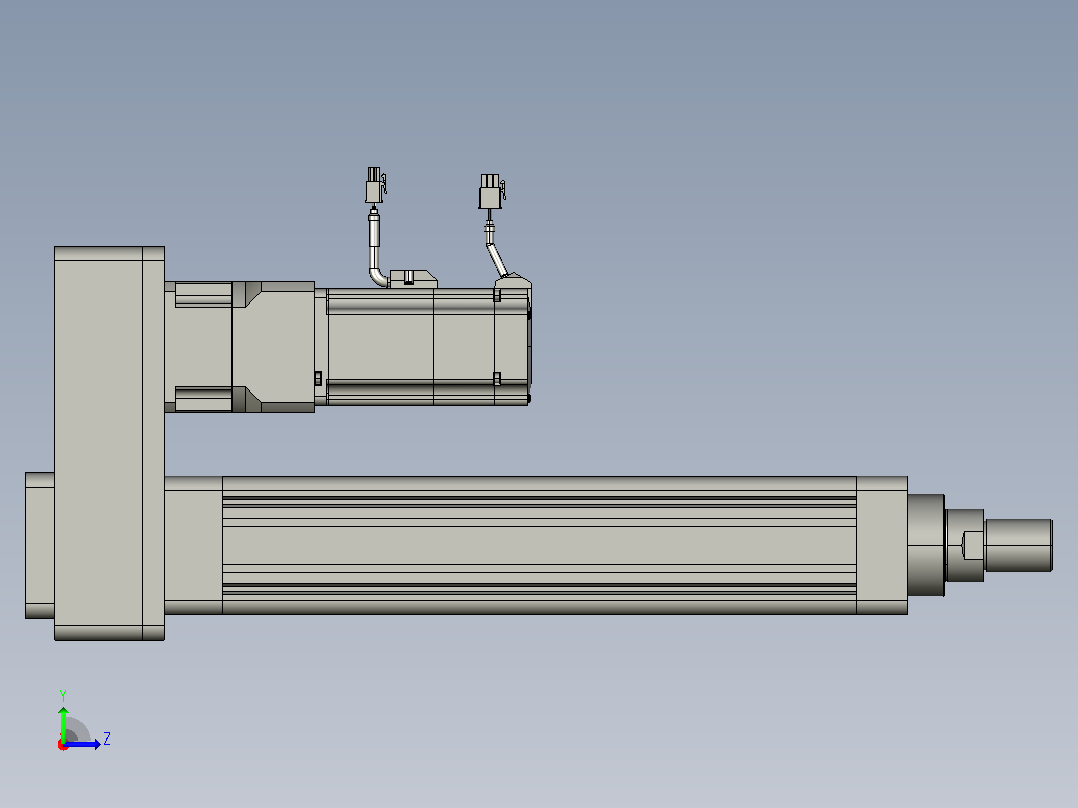Click the blue Z axis arrow of triad
1078x808 pixels.
coord(82,744)
